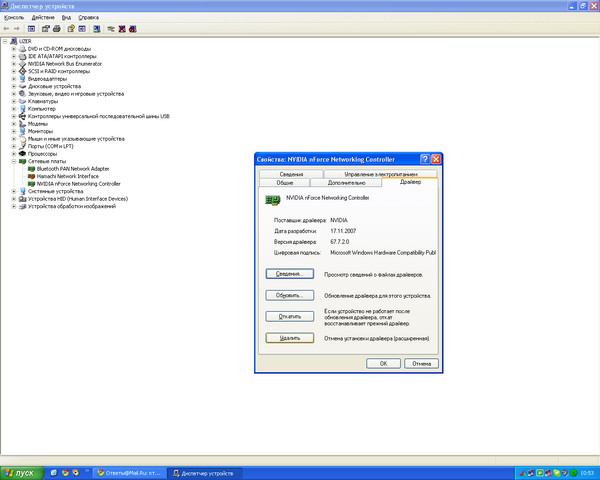Click the Uninstall device toolbar icon (red X)

tap(122, 29)
